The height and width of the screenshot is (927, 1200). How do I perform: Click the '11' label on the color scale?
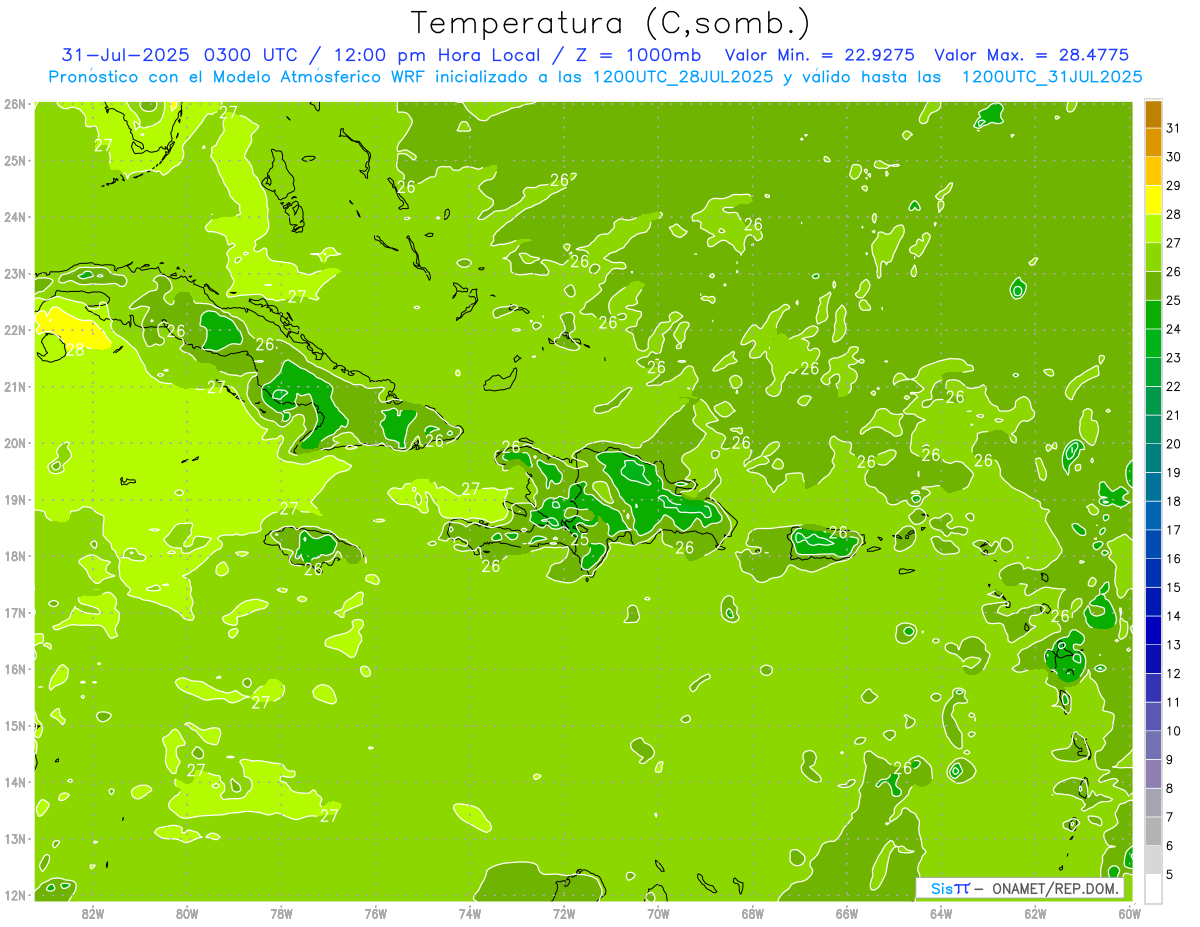[1173, 702]
